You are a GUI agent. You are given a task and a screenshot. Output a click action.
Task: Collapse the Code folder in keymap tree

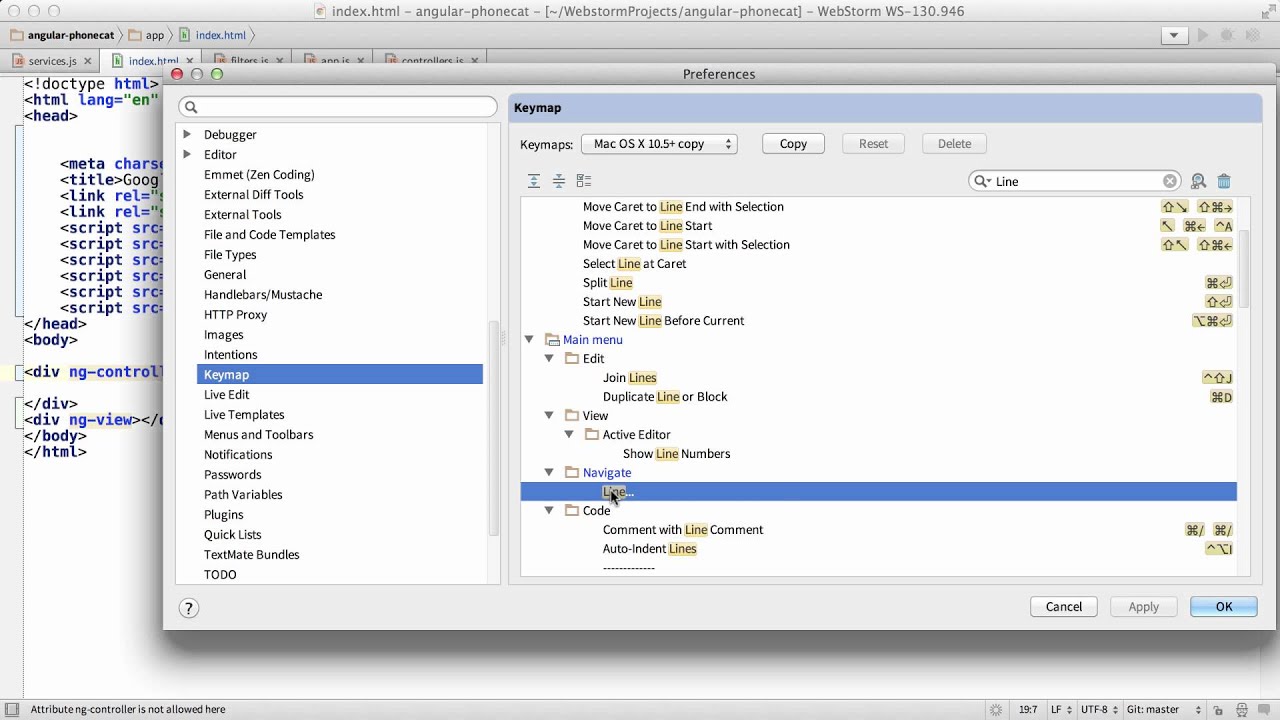[549, 511]
